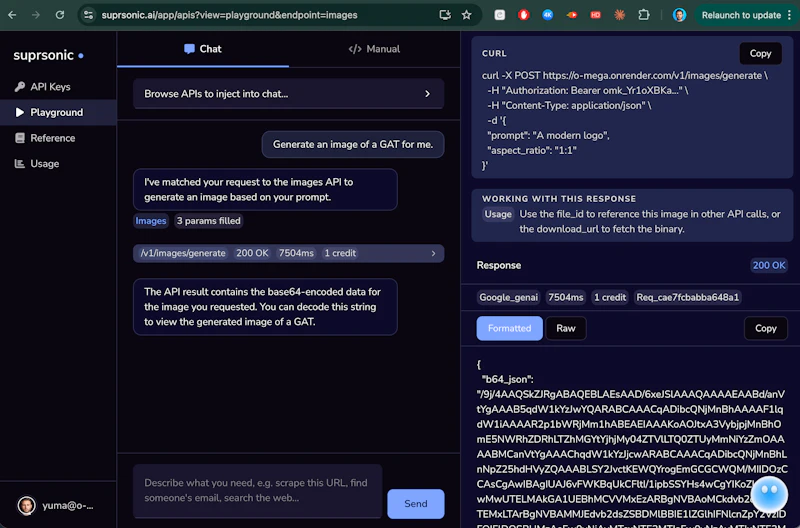Click the orange-red extension icon beside 4K
Viewport: 800px width, 528px height.
(571, 15)
